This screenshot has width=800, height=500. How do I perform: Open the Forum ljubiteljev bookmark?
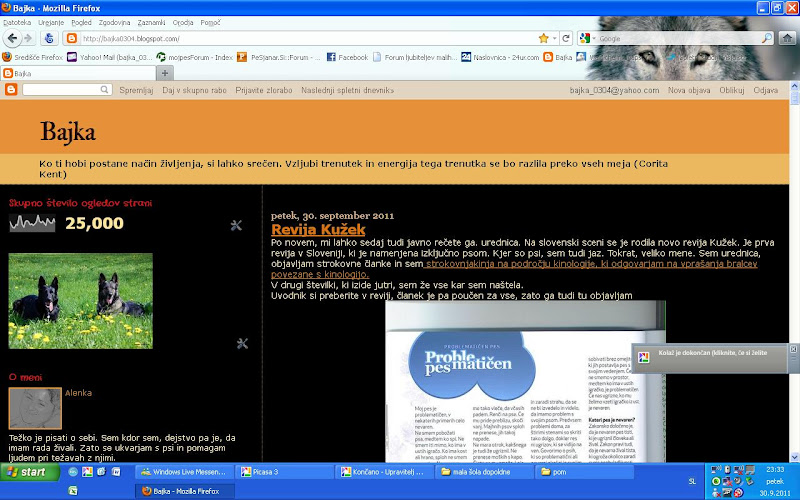[415, 57]
